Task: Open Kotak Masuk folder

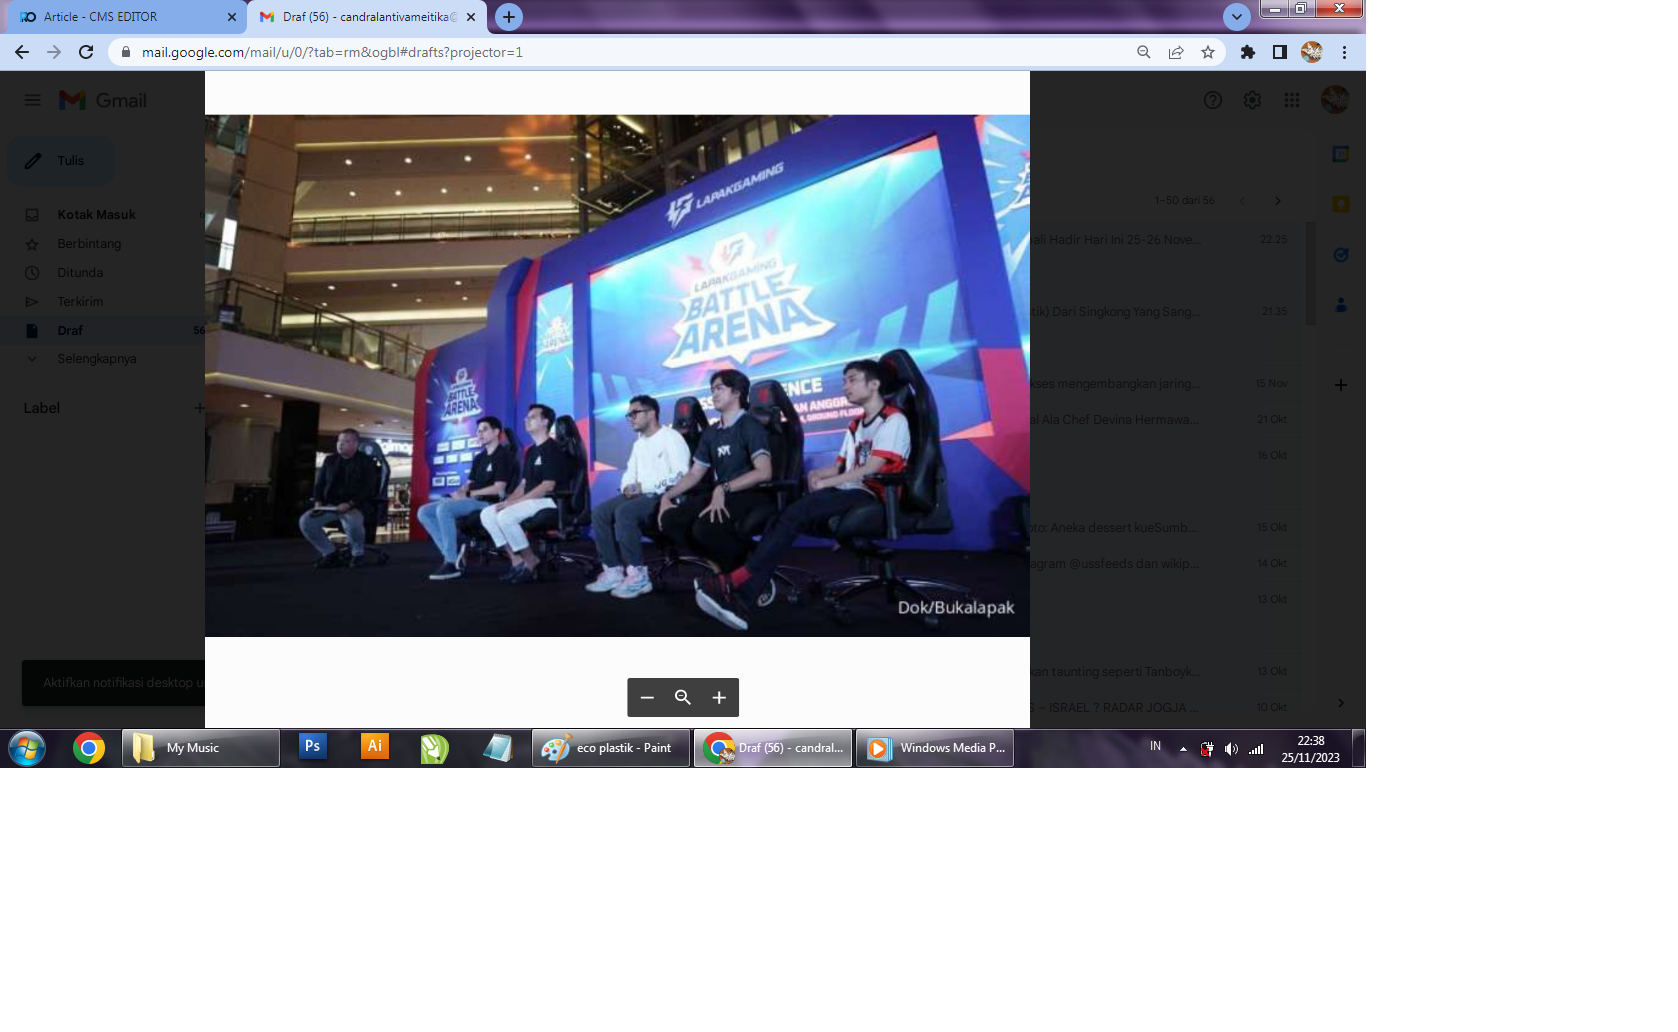Action: (x=97, y=215)
